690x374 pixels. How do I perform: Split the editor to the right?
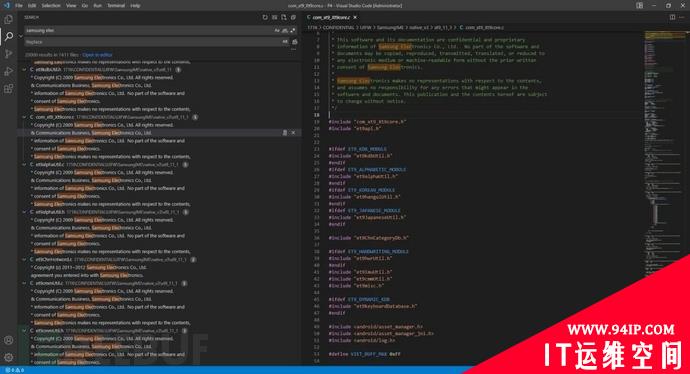672,17
